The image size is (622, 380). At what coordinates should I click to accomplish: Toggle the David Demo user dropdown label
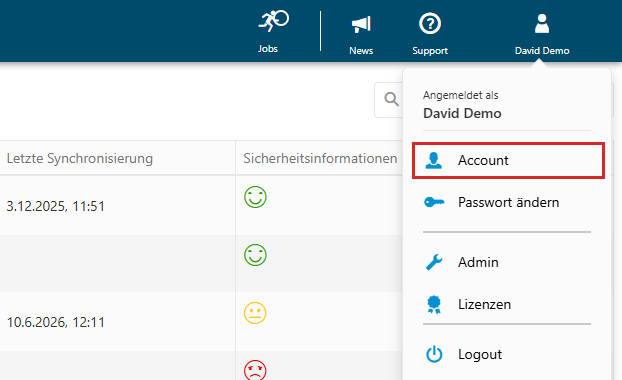point(542,51)
